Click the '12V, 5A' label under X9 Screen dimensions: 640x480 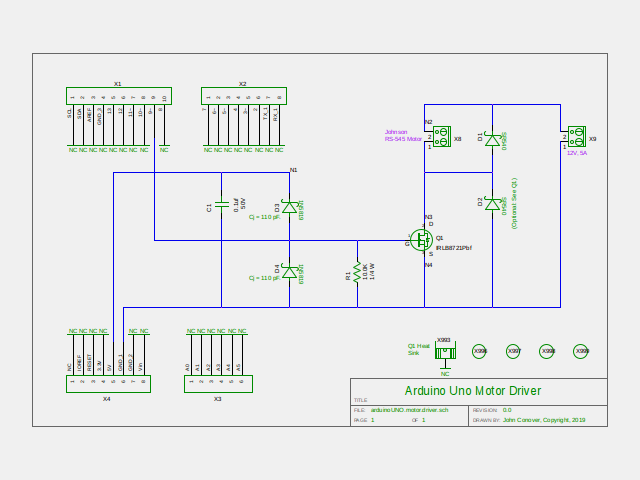[577, 153]
